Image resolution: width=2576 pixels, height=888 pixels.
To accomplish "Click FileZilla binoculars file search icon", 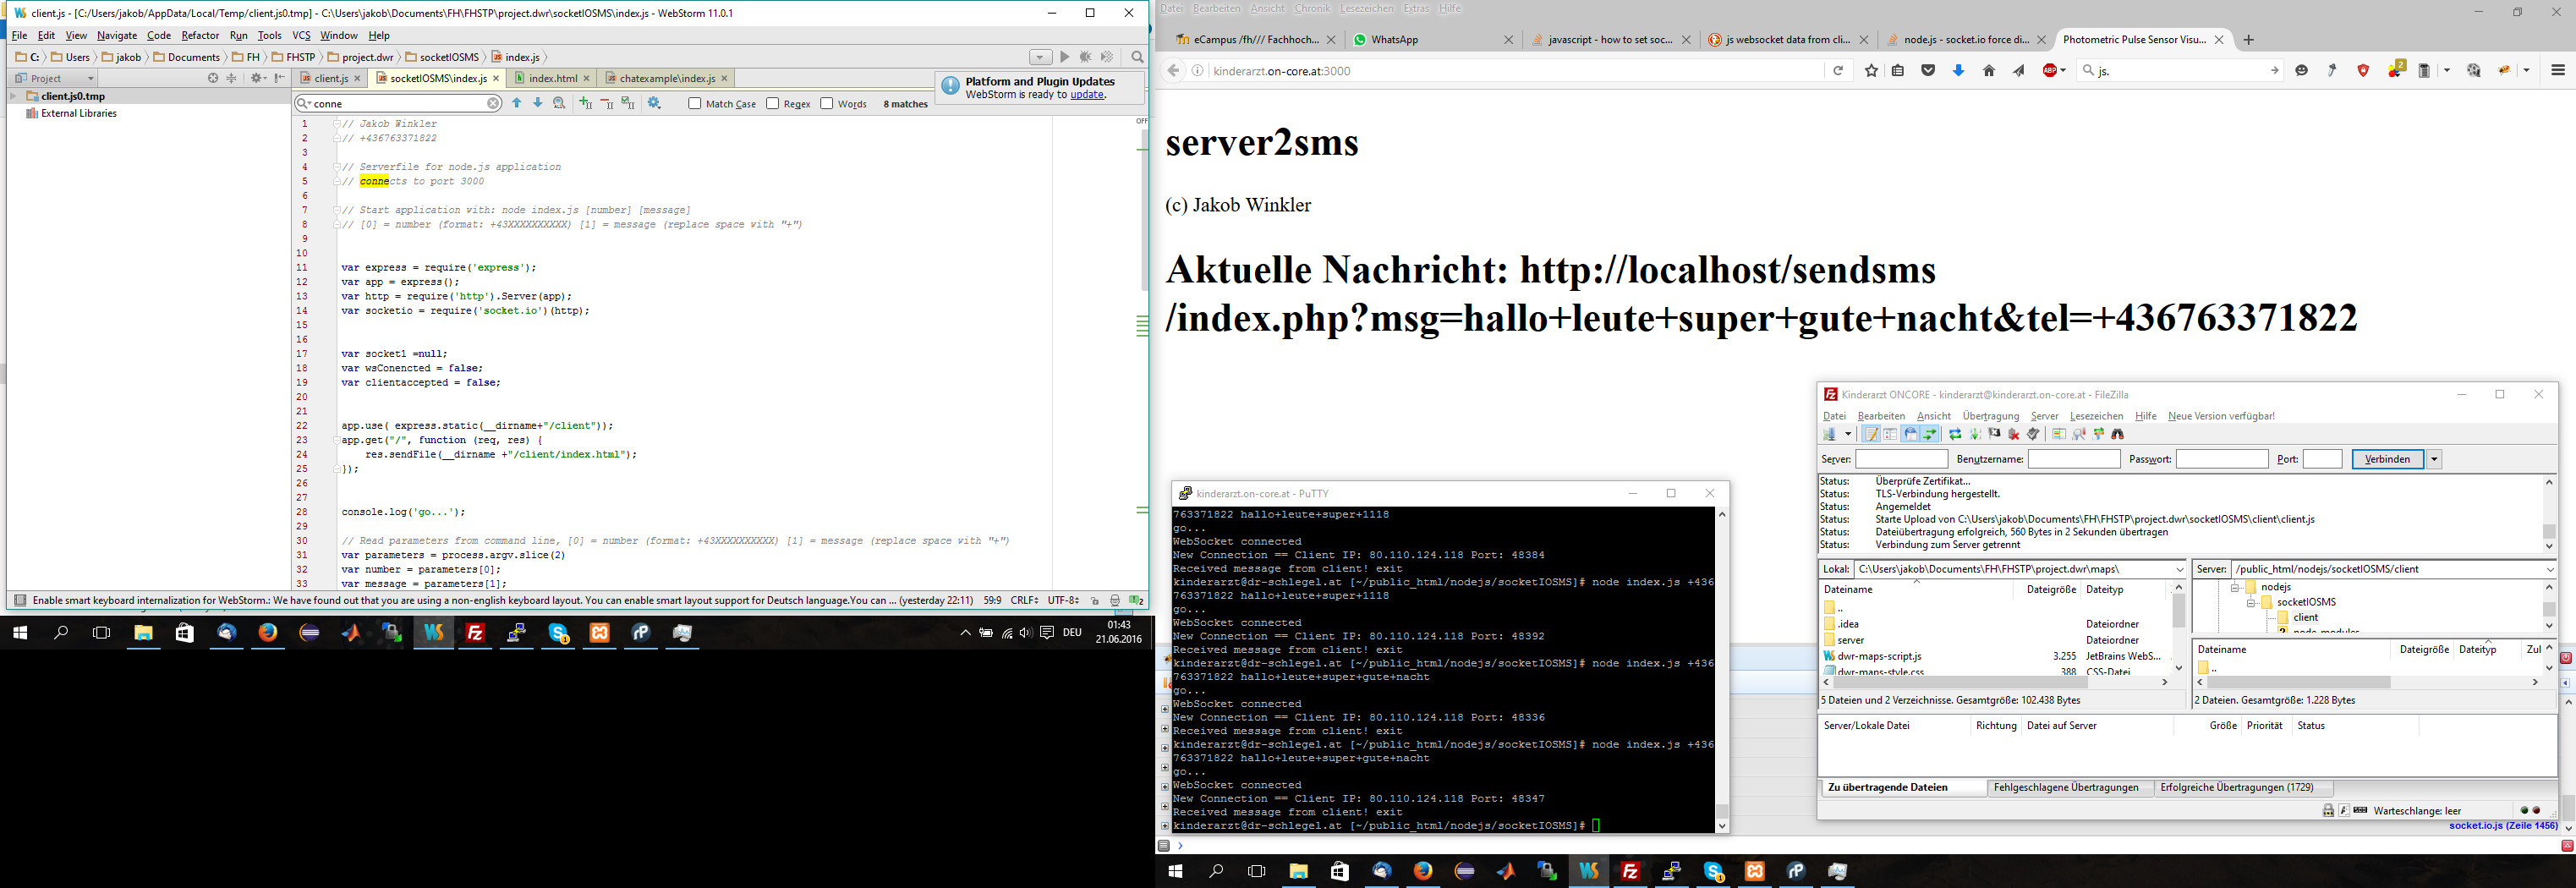I will click(x=2117, y=434).
